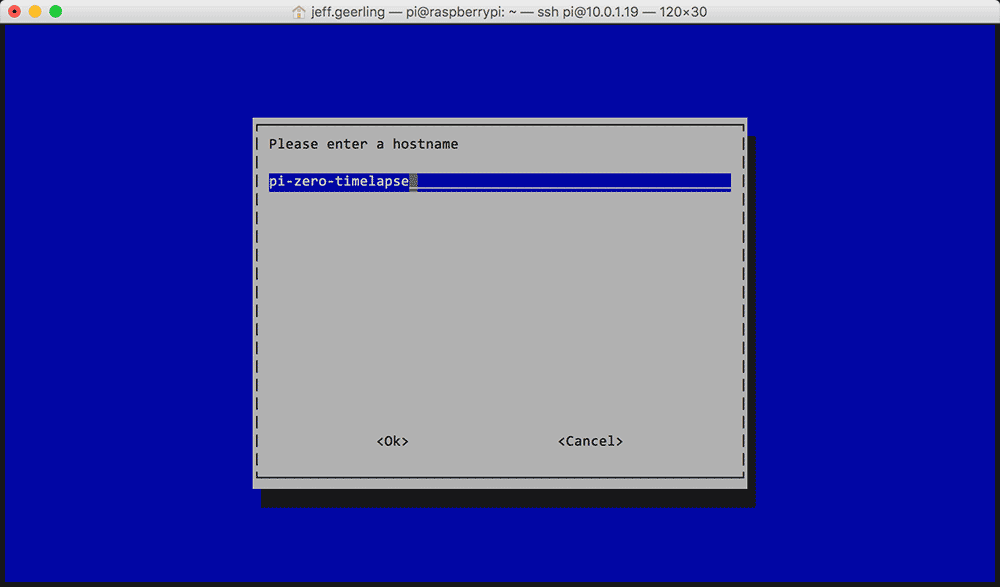
Task: Click the word 'hostname' in the prompt
Action: (x=425, y=144)
